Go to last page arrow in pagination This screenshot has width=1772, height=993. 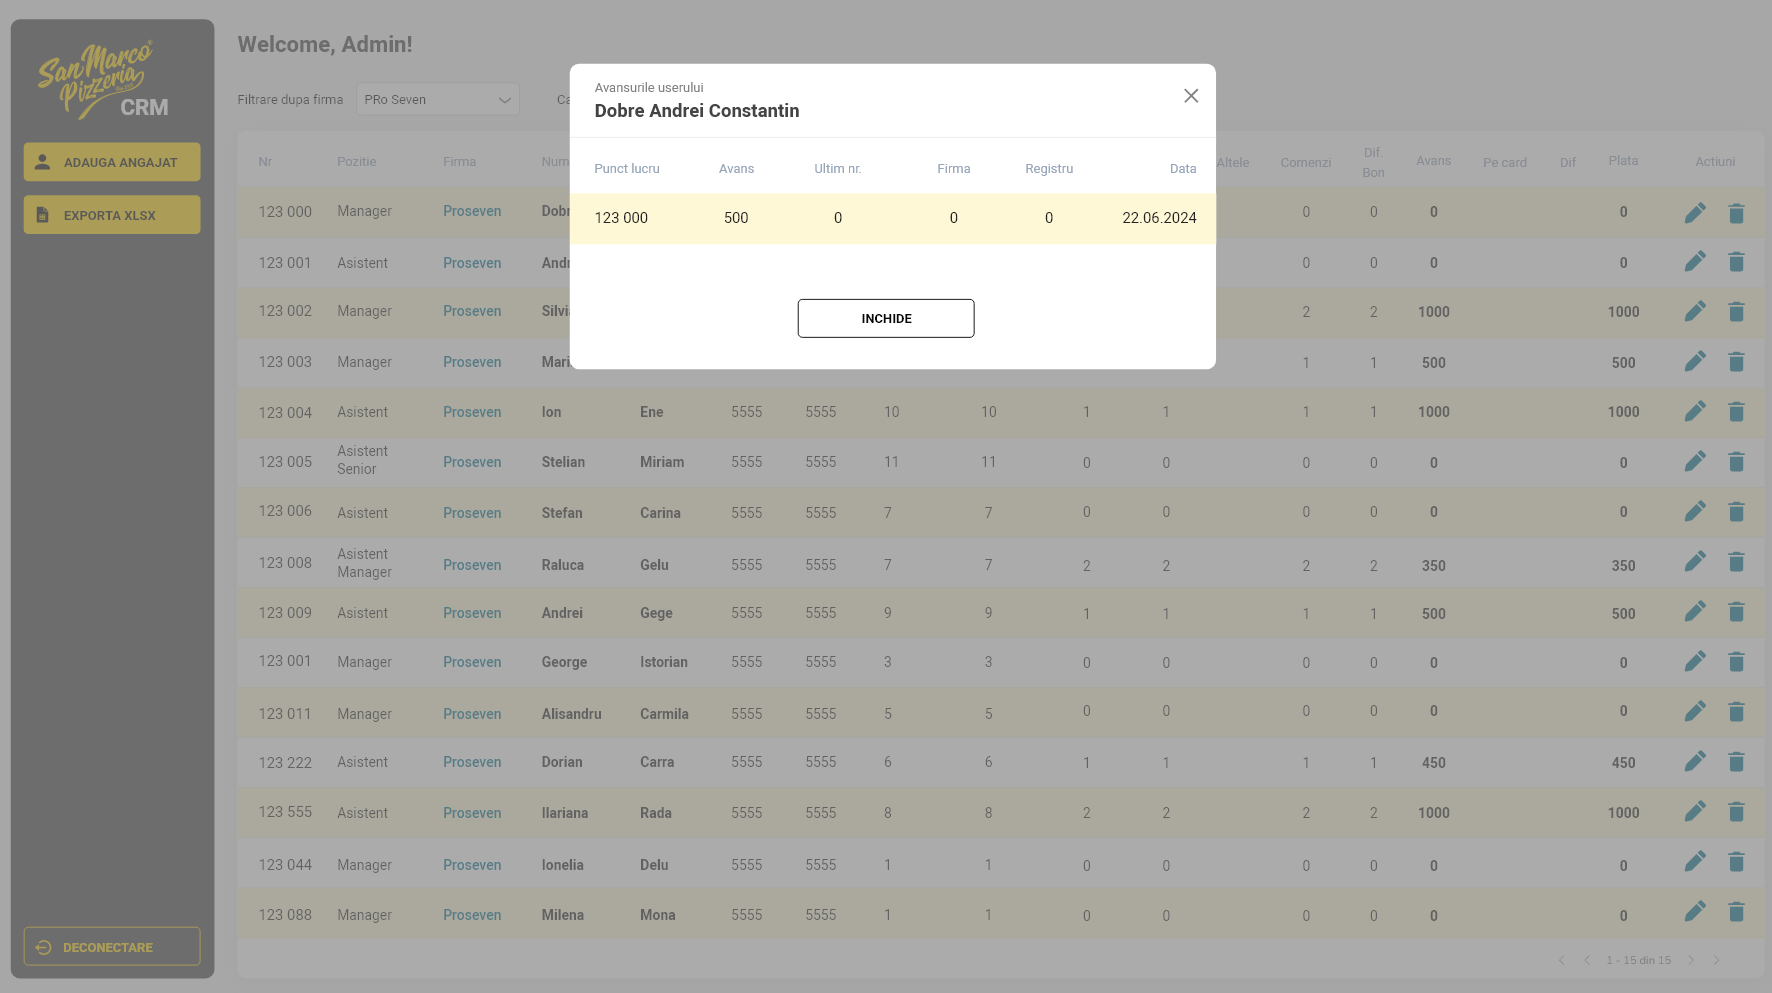[x=1716, y=960]
